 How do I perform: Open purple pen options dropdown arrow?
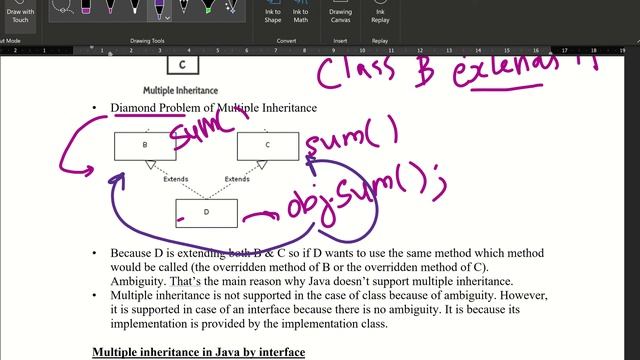[167, 18]
